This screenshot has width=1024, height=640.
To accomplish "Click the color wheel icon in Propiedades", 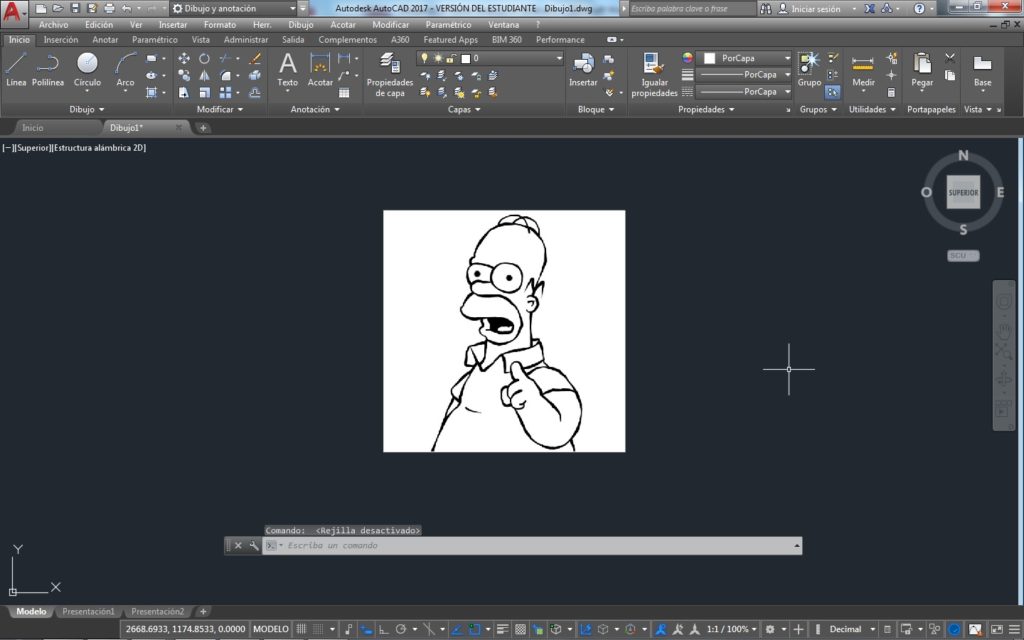I will 687,58.
